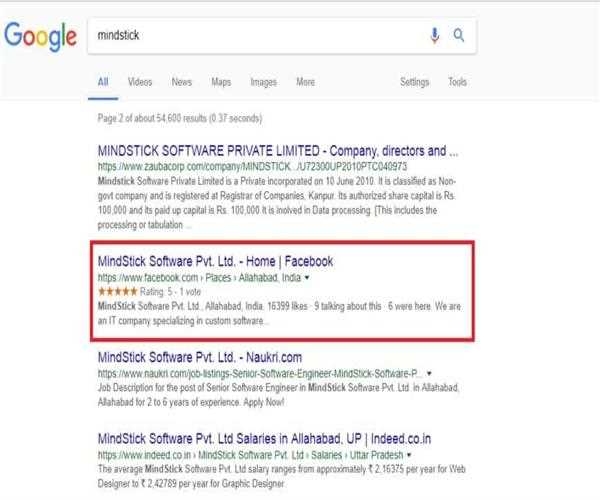Click snippet starting 'Job Description for the post'
Viewport: 600px width, 500px height.
pyautogui.click(x=278, y=395)
